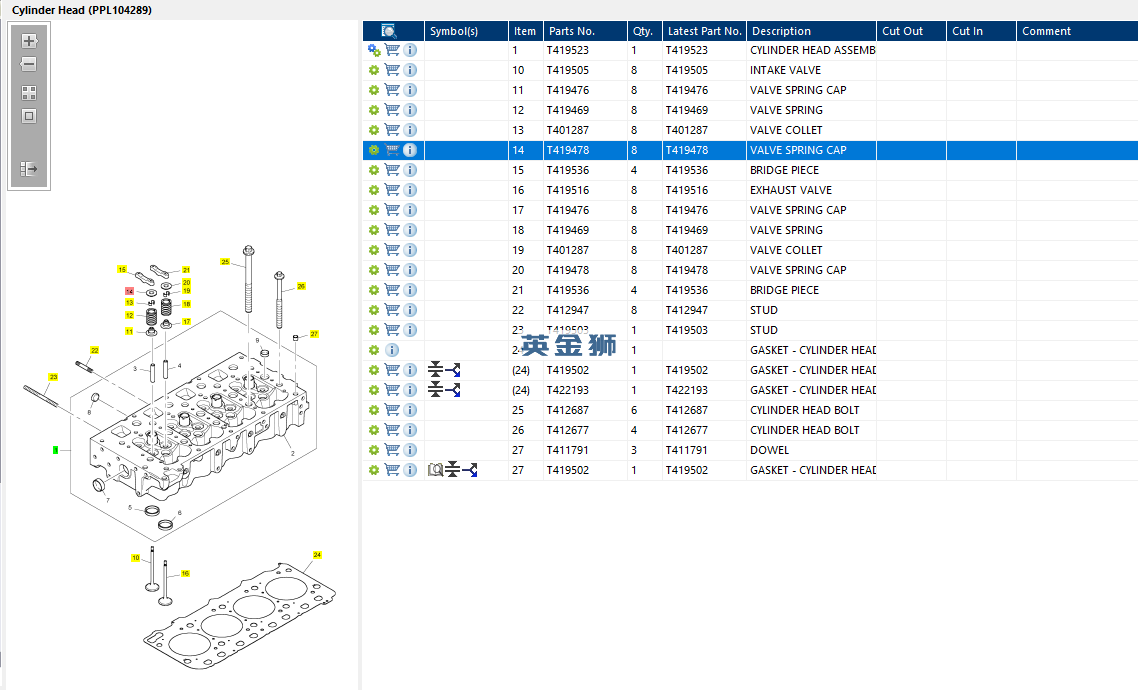
Task: Click the Description column header
Action: point(781,31)
